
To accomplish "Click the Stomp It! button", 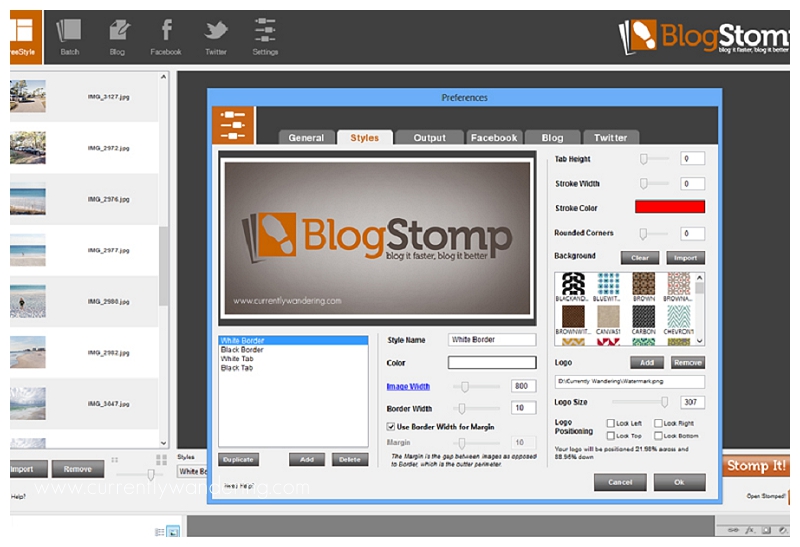I will (756, 466).
